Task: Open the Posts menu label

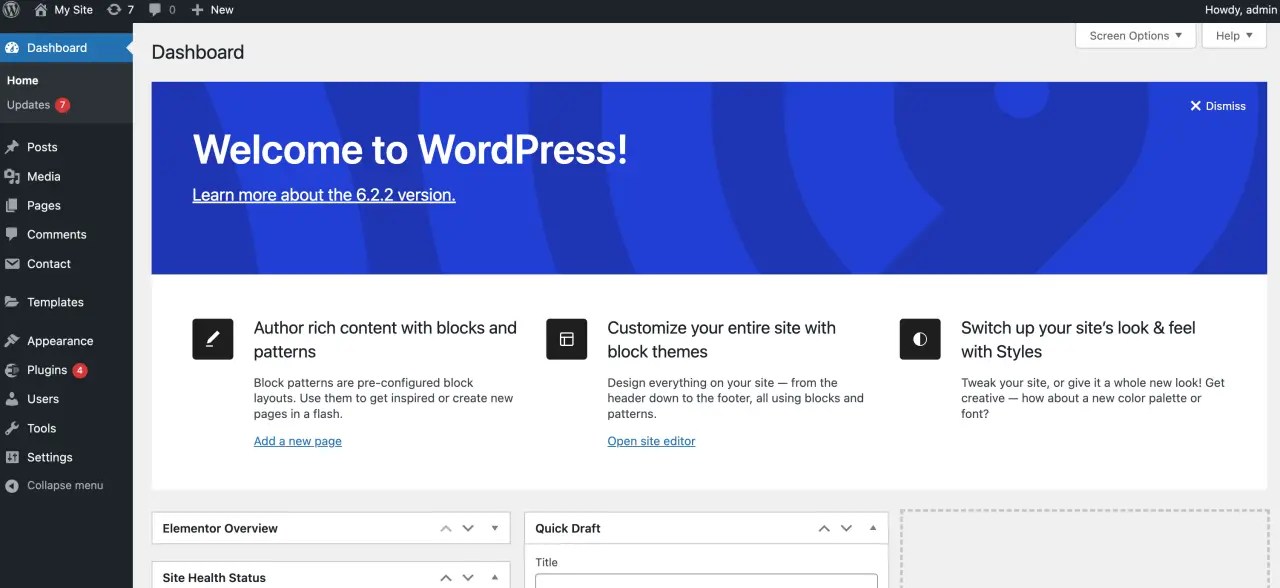Action: tap(42, 147)
